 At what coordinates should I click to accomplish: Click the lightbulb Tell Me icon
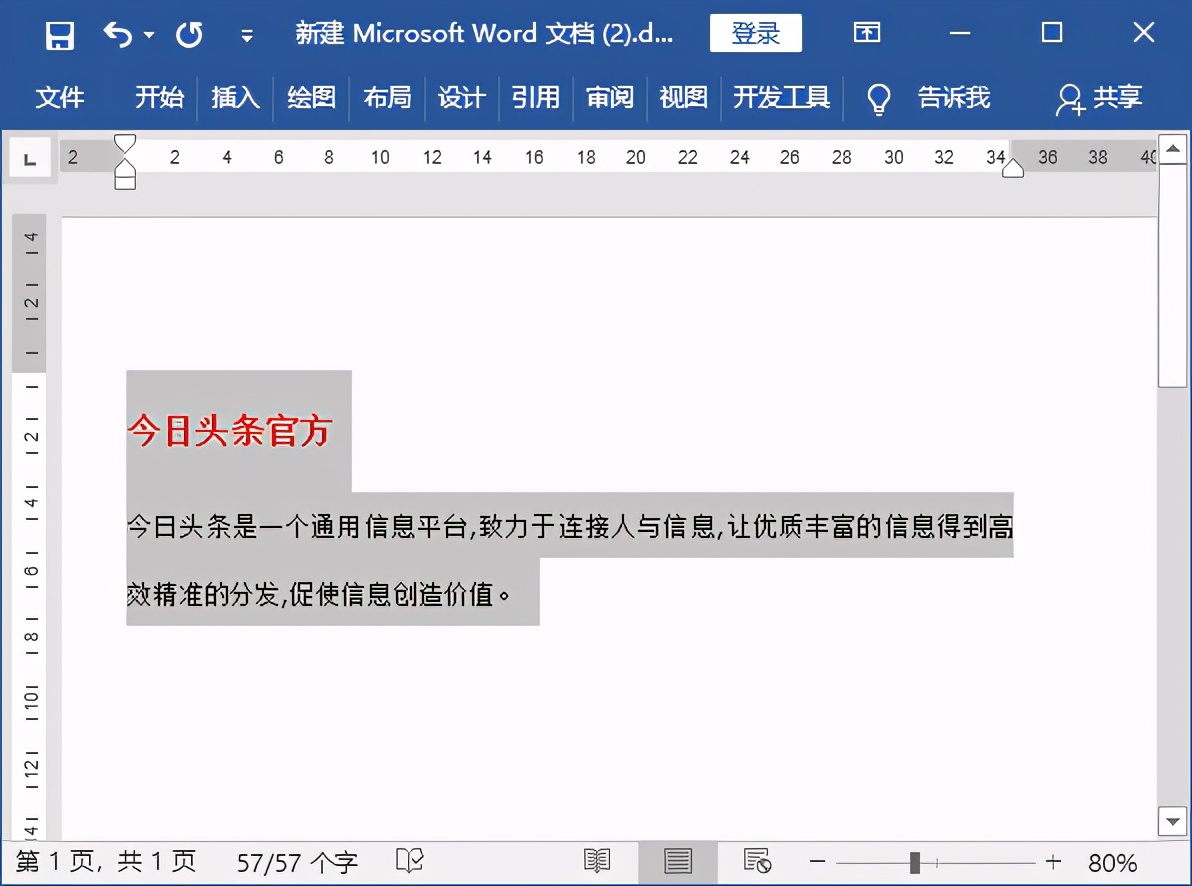click(x=879, y=99)
